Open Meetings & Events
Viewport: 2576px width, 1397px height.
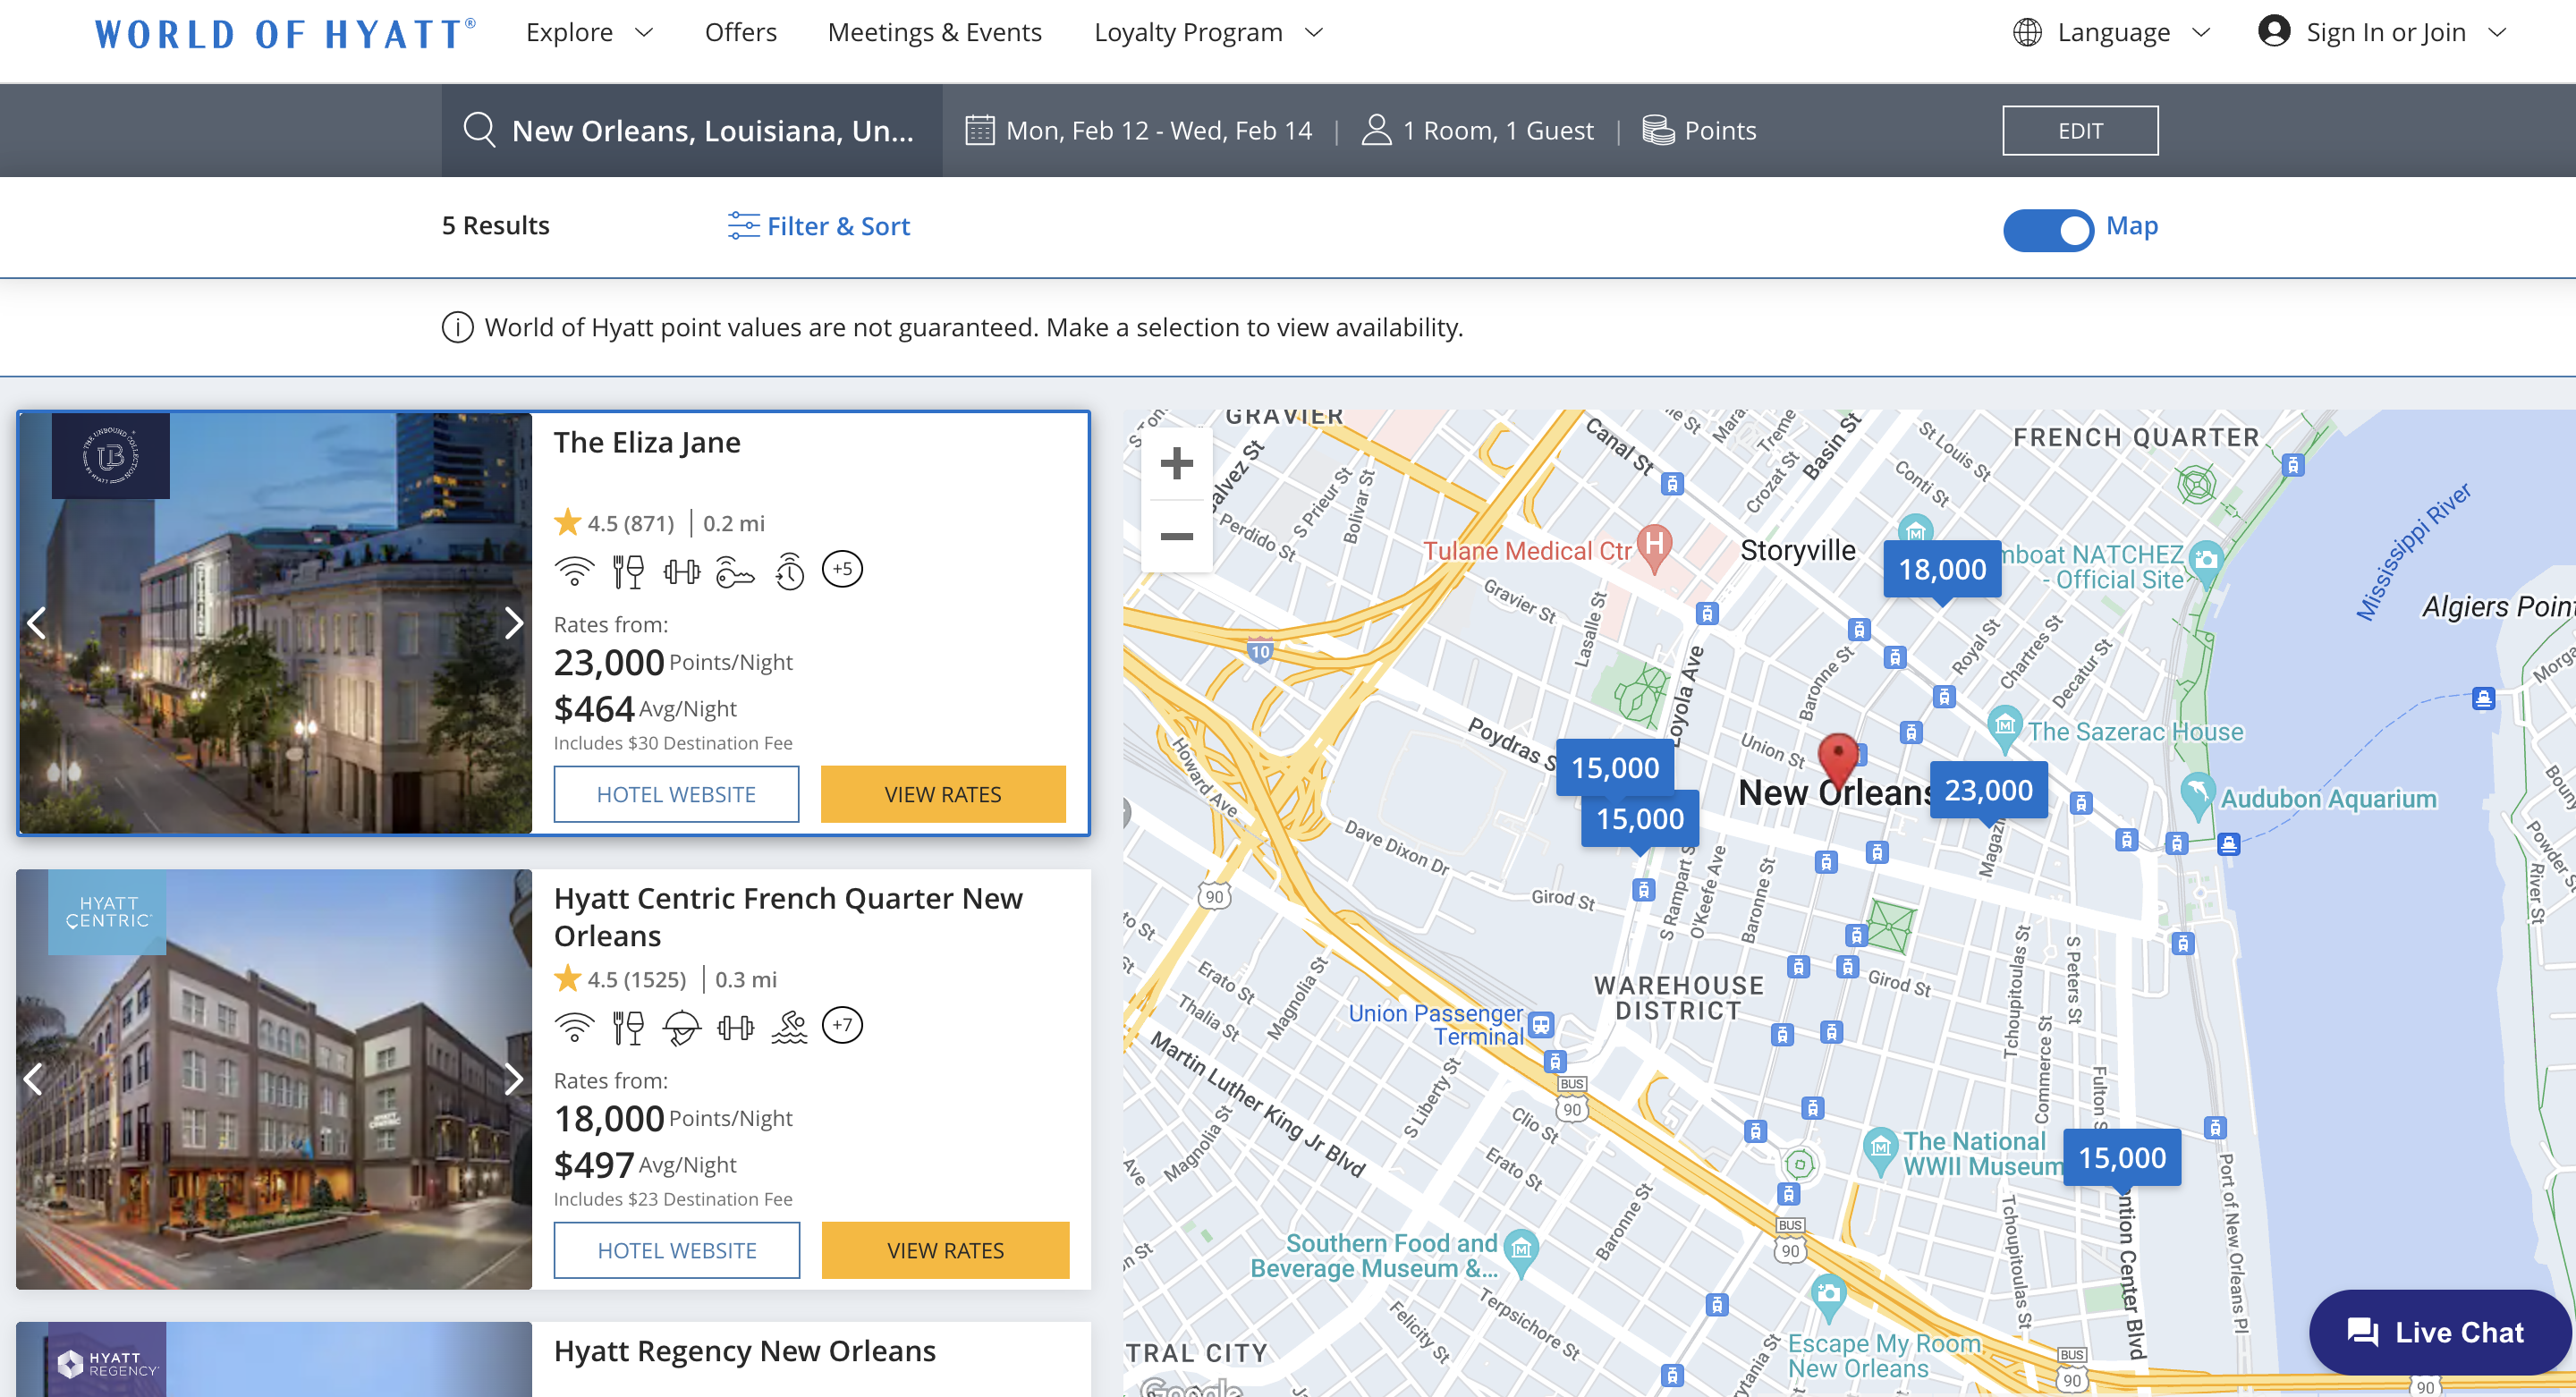tap(934, 33)
